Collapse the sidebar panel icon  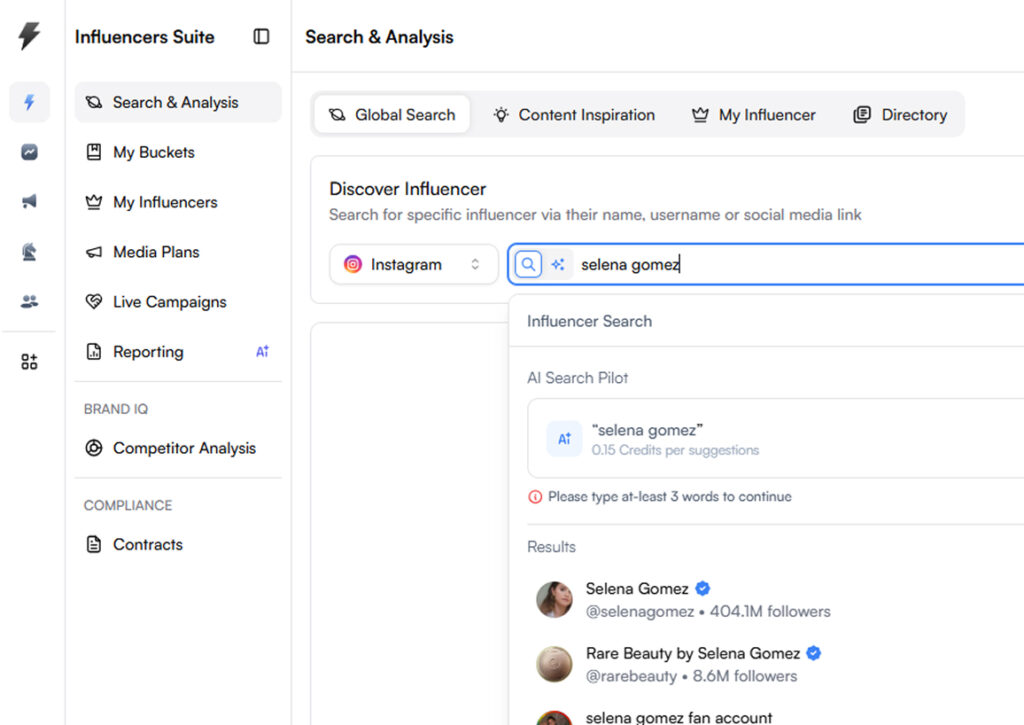[261, 37]
